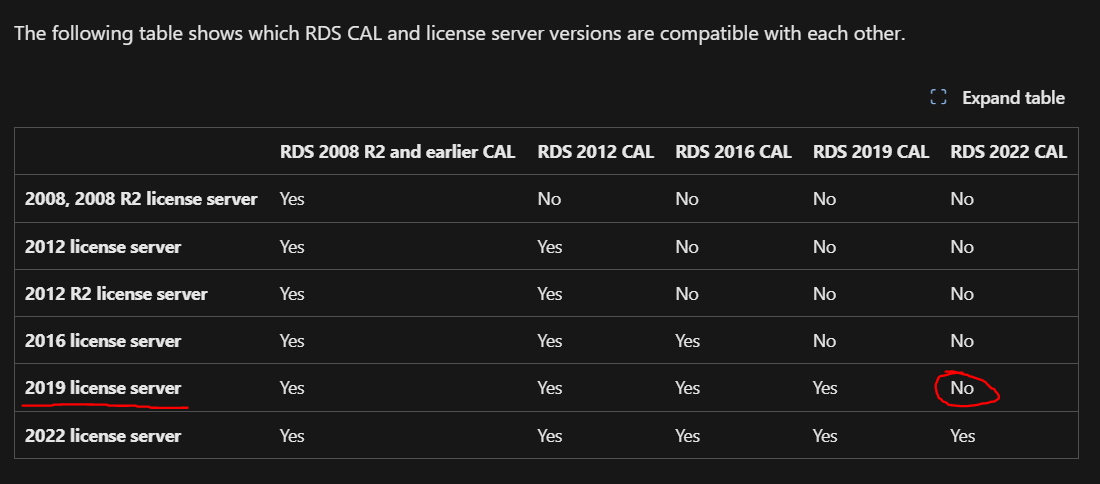Select the 2012 license server row header
The image size is (1100, 484).
click(x=102, y=247)
